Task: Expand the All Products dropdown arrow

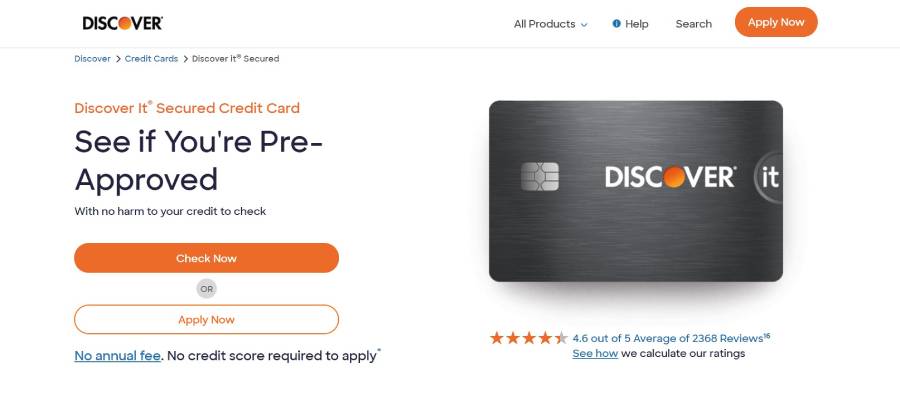Action: click(x=584, y=25)
